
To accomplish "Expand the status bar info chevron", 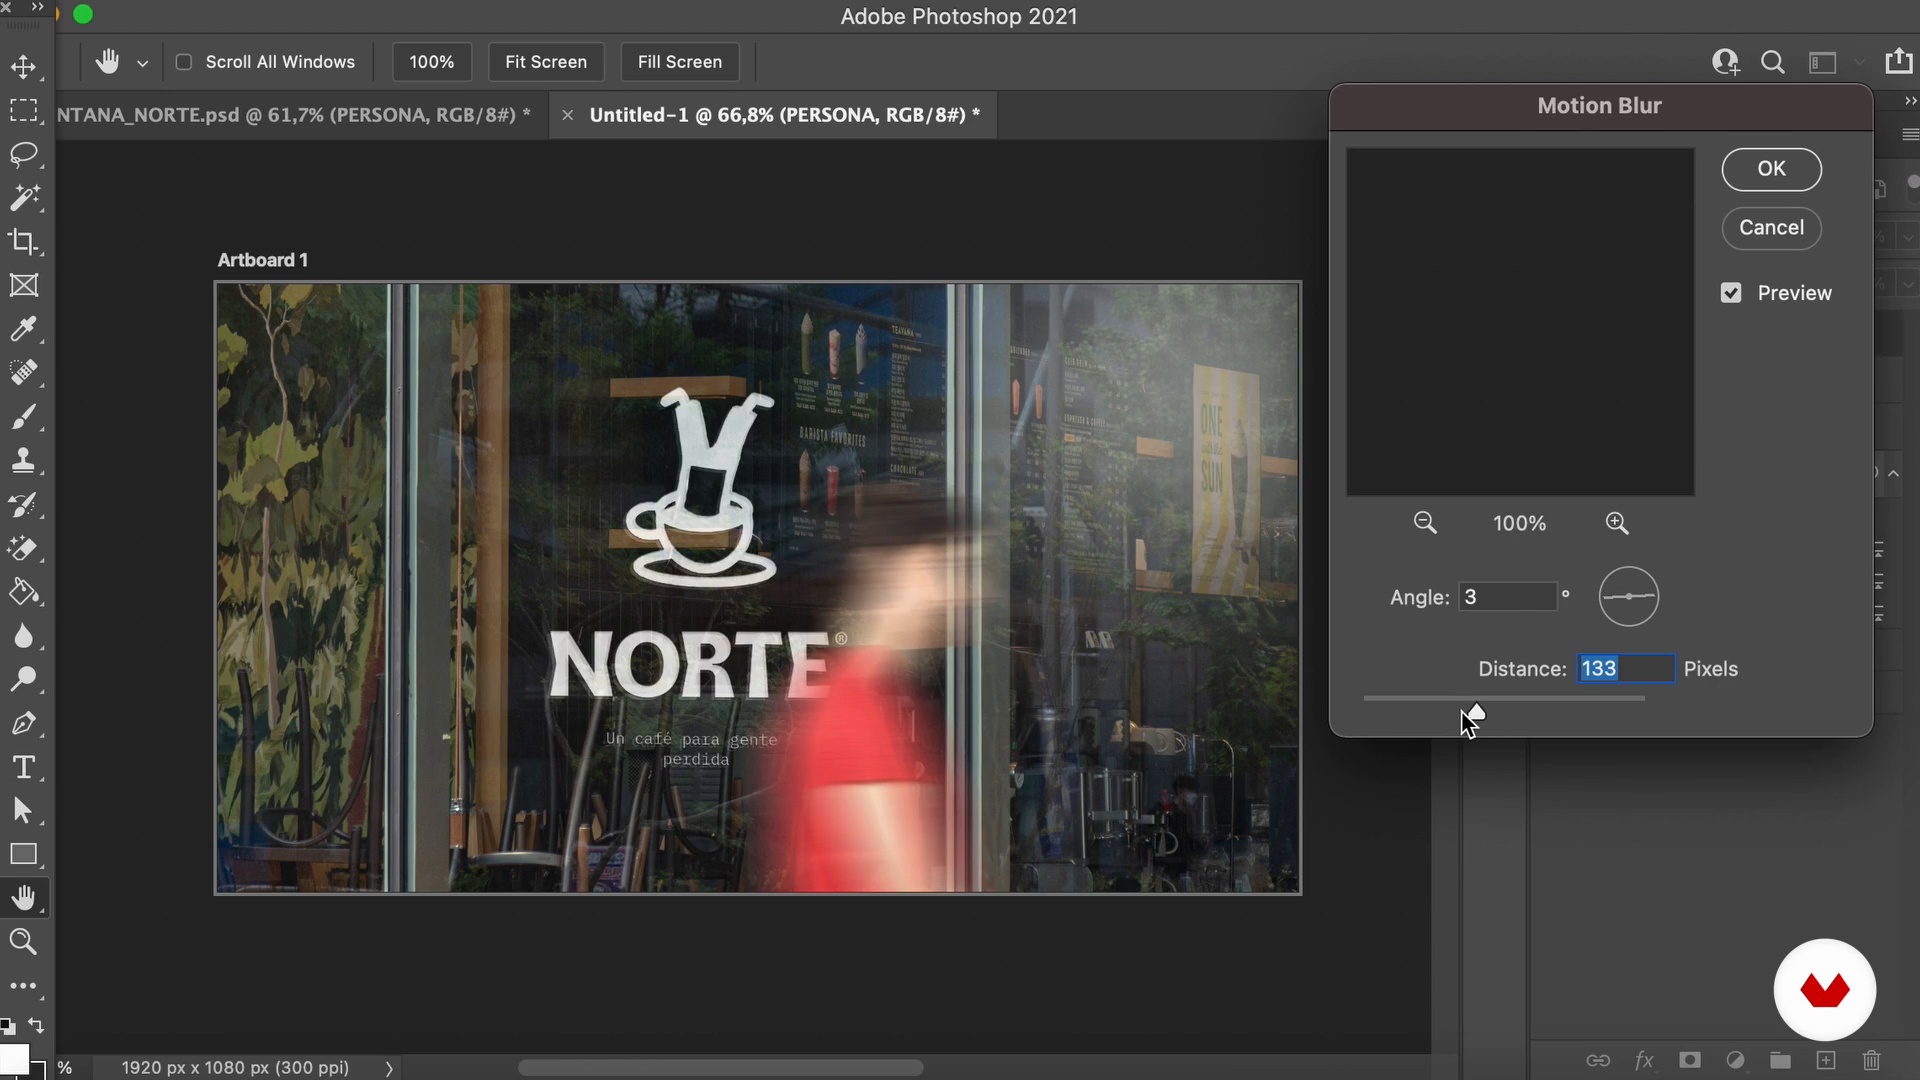I will 389,1068.
